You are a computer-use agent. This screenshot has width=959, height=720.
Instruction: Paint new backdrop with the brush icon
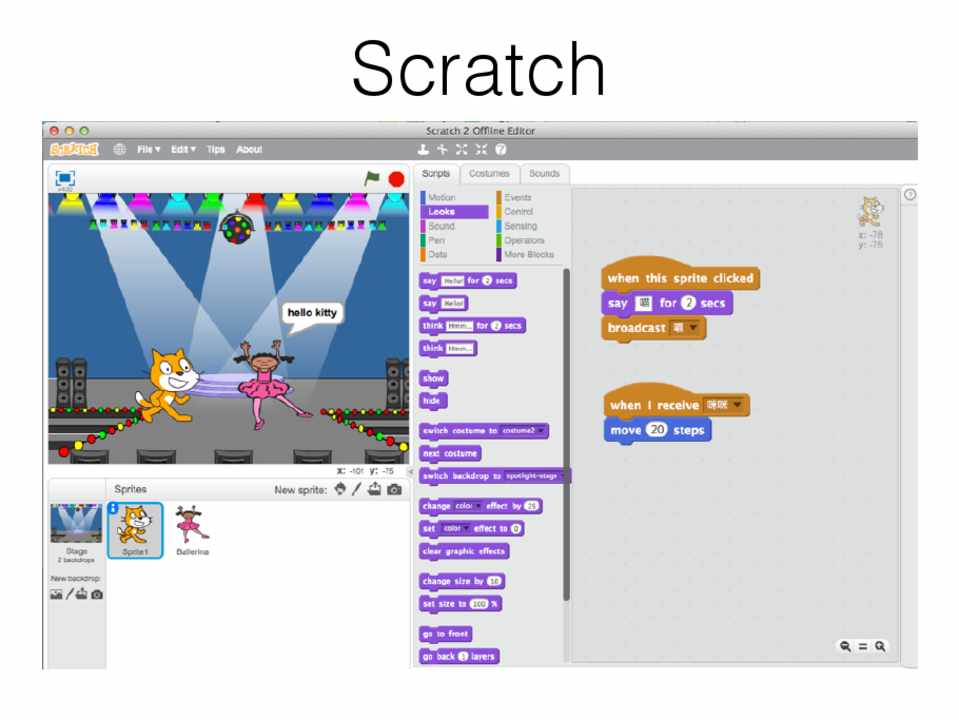pos(69,594)
